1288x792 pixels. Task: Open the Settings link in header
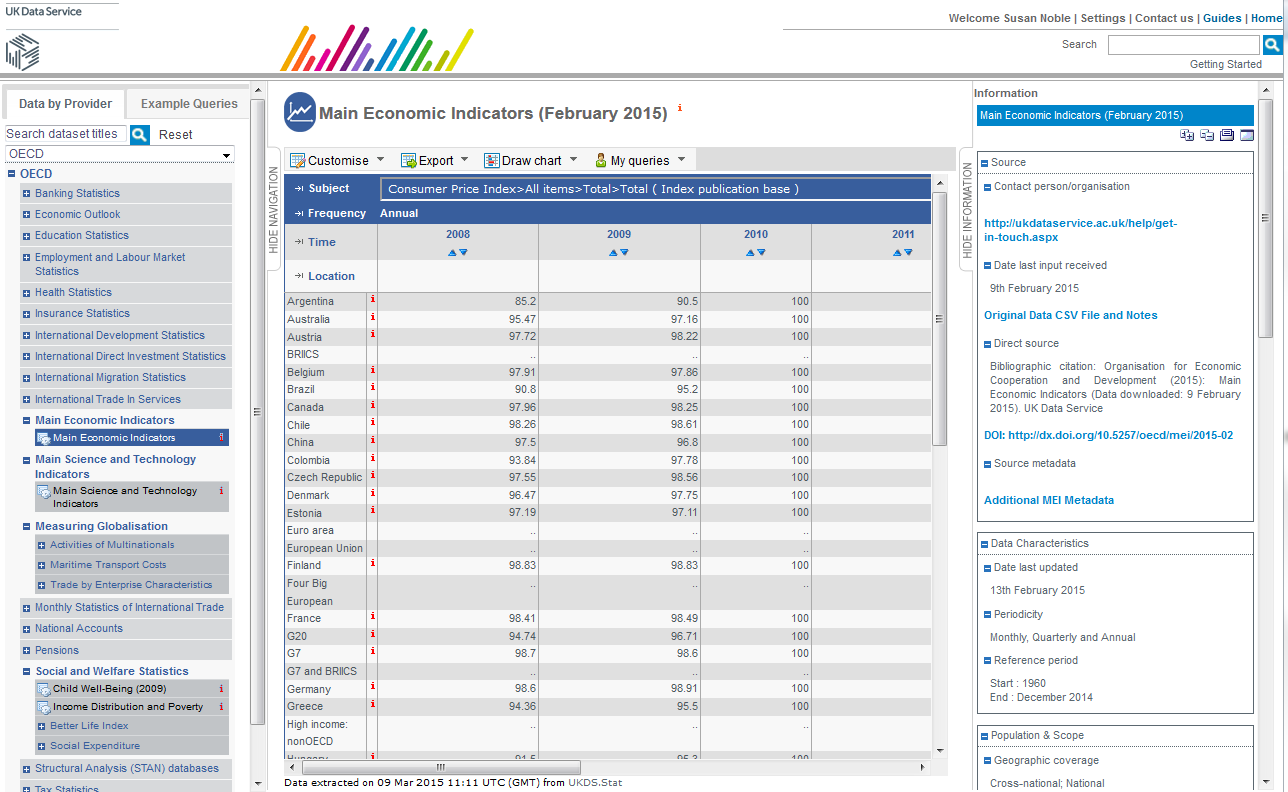coord(1103,18)
